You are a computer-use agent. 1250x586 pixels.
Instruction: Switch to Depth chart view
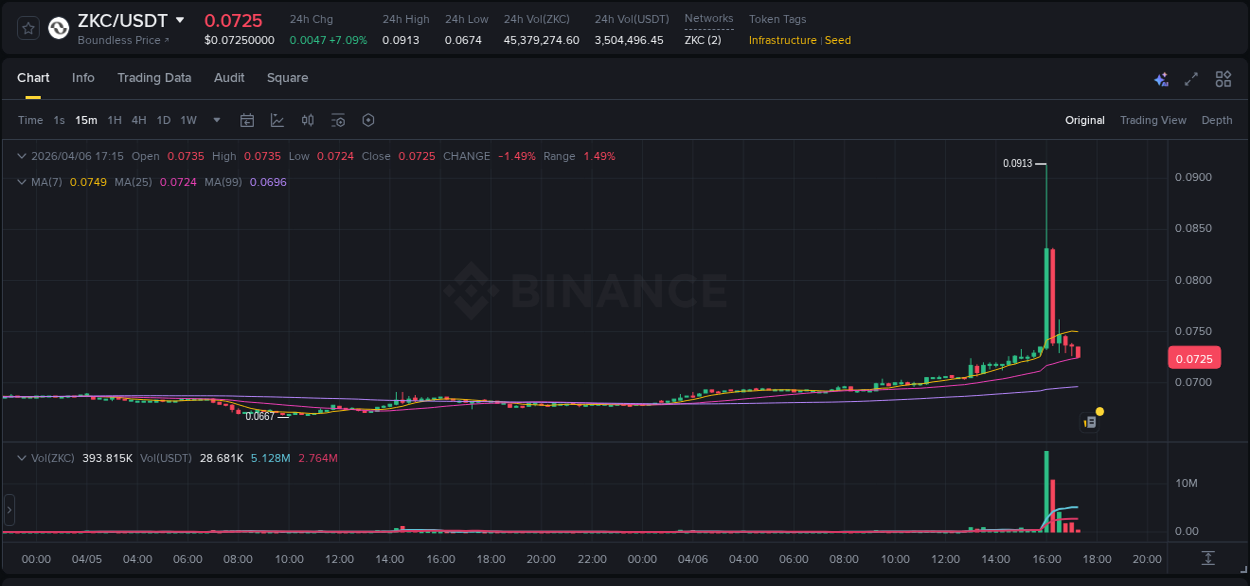[x=1217, y=120]
